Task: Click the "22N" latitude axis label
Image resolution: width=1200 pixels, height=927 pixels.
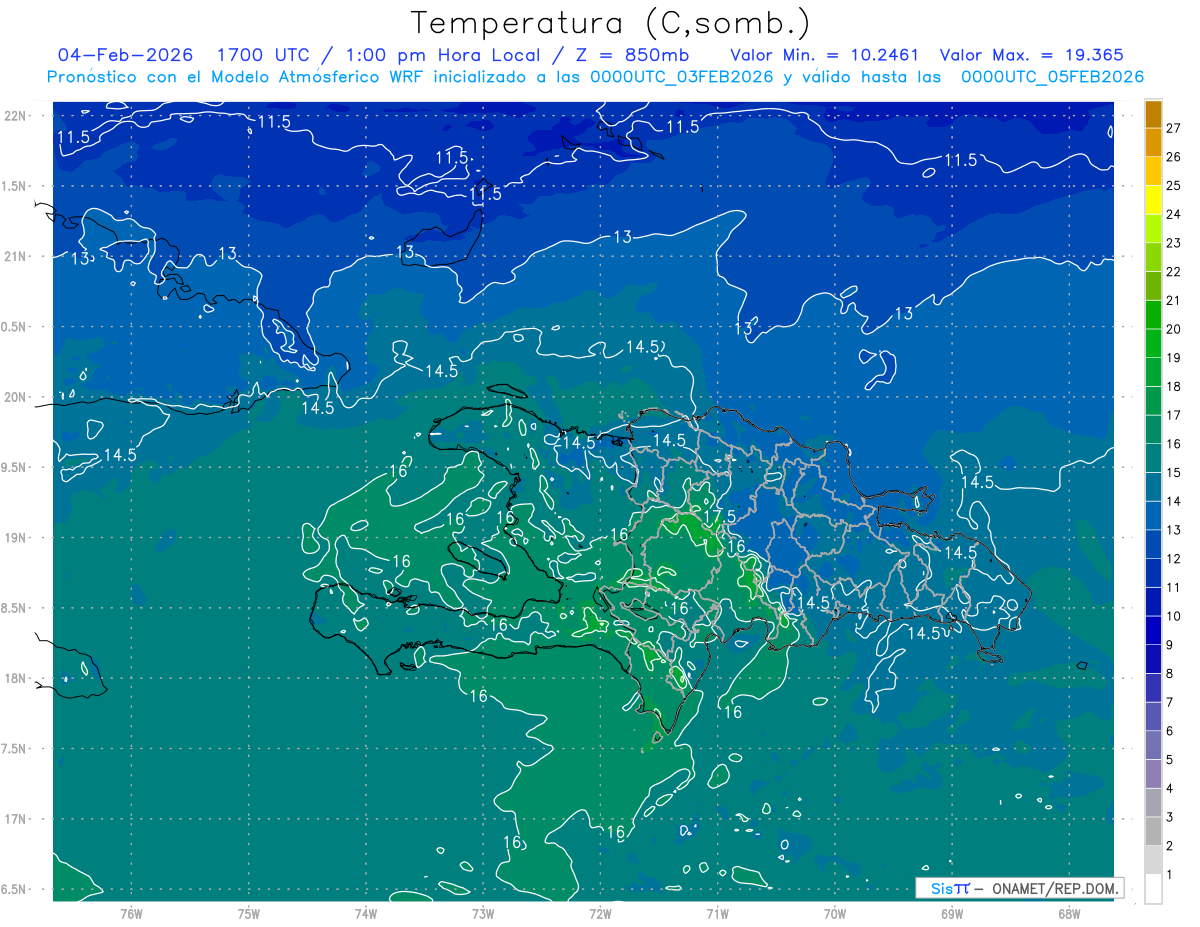Action: point(17,115)
